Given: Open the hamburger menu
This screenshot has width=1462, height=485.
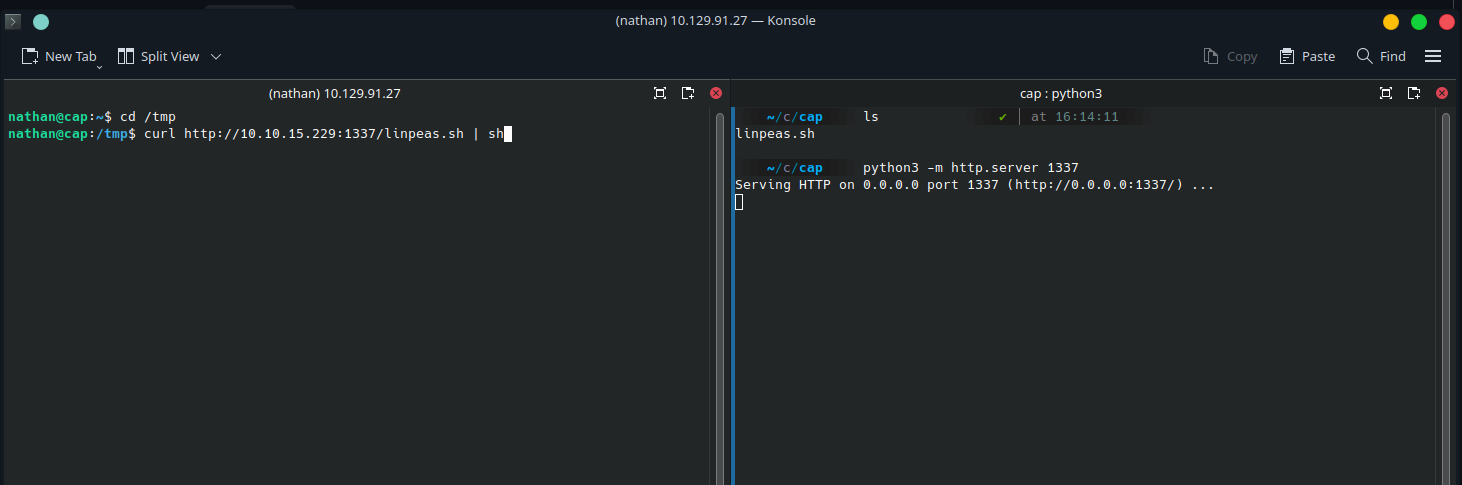Looking at the screenshot, I should (1433, 57).
